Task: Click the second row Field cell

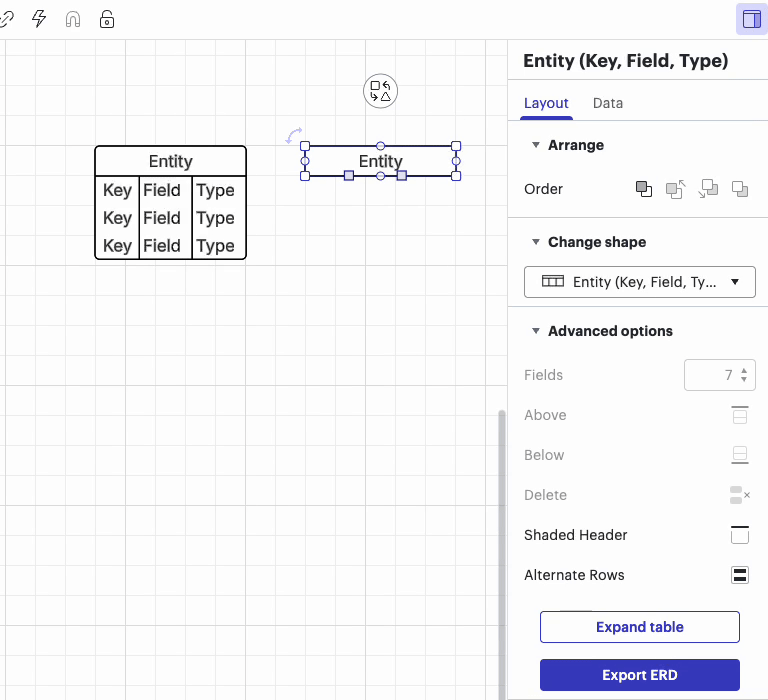Action: click(162, 218)
